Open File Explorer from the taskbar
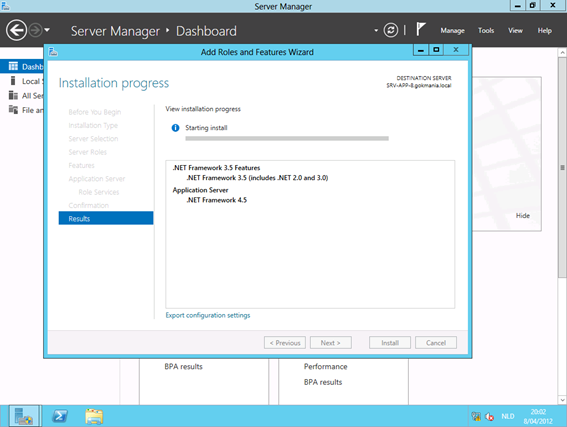 click(94, 416)
